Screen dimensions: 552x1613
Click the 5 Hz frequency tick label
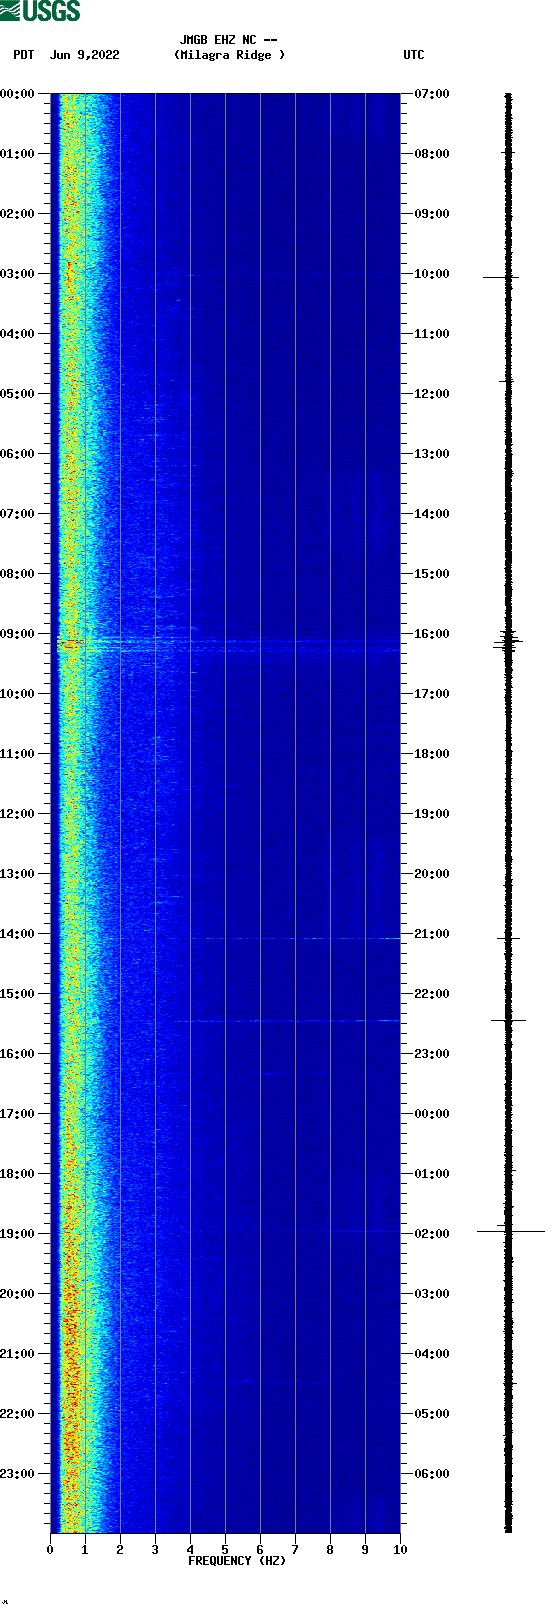click(x=225, y=1550)
